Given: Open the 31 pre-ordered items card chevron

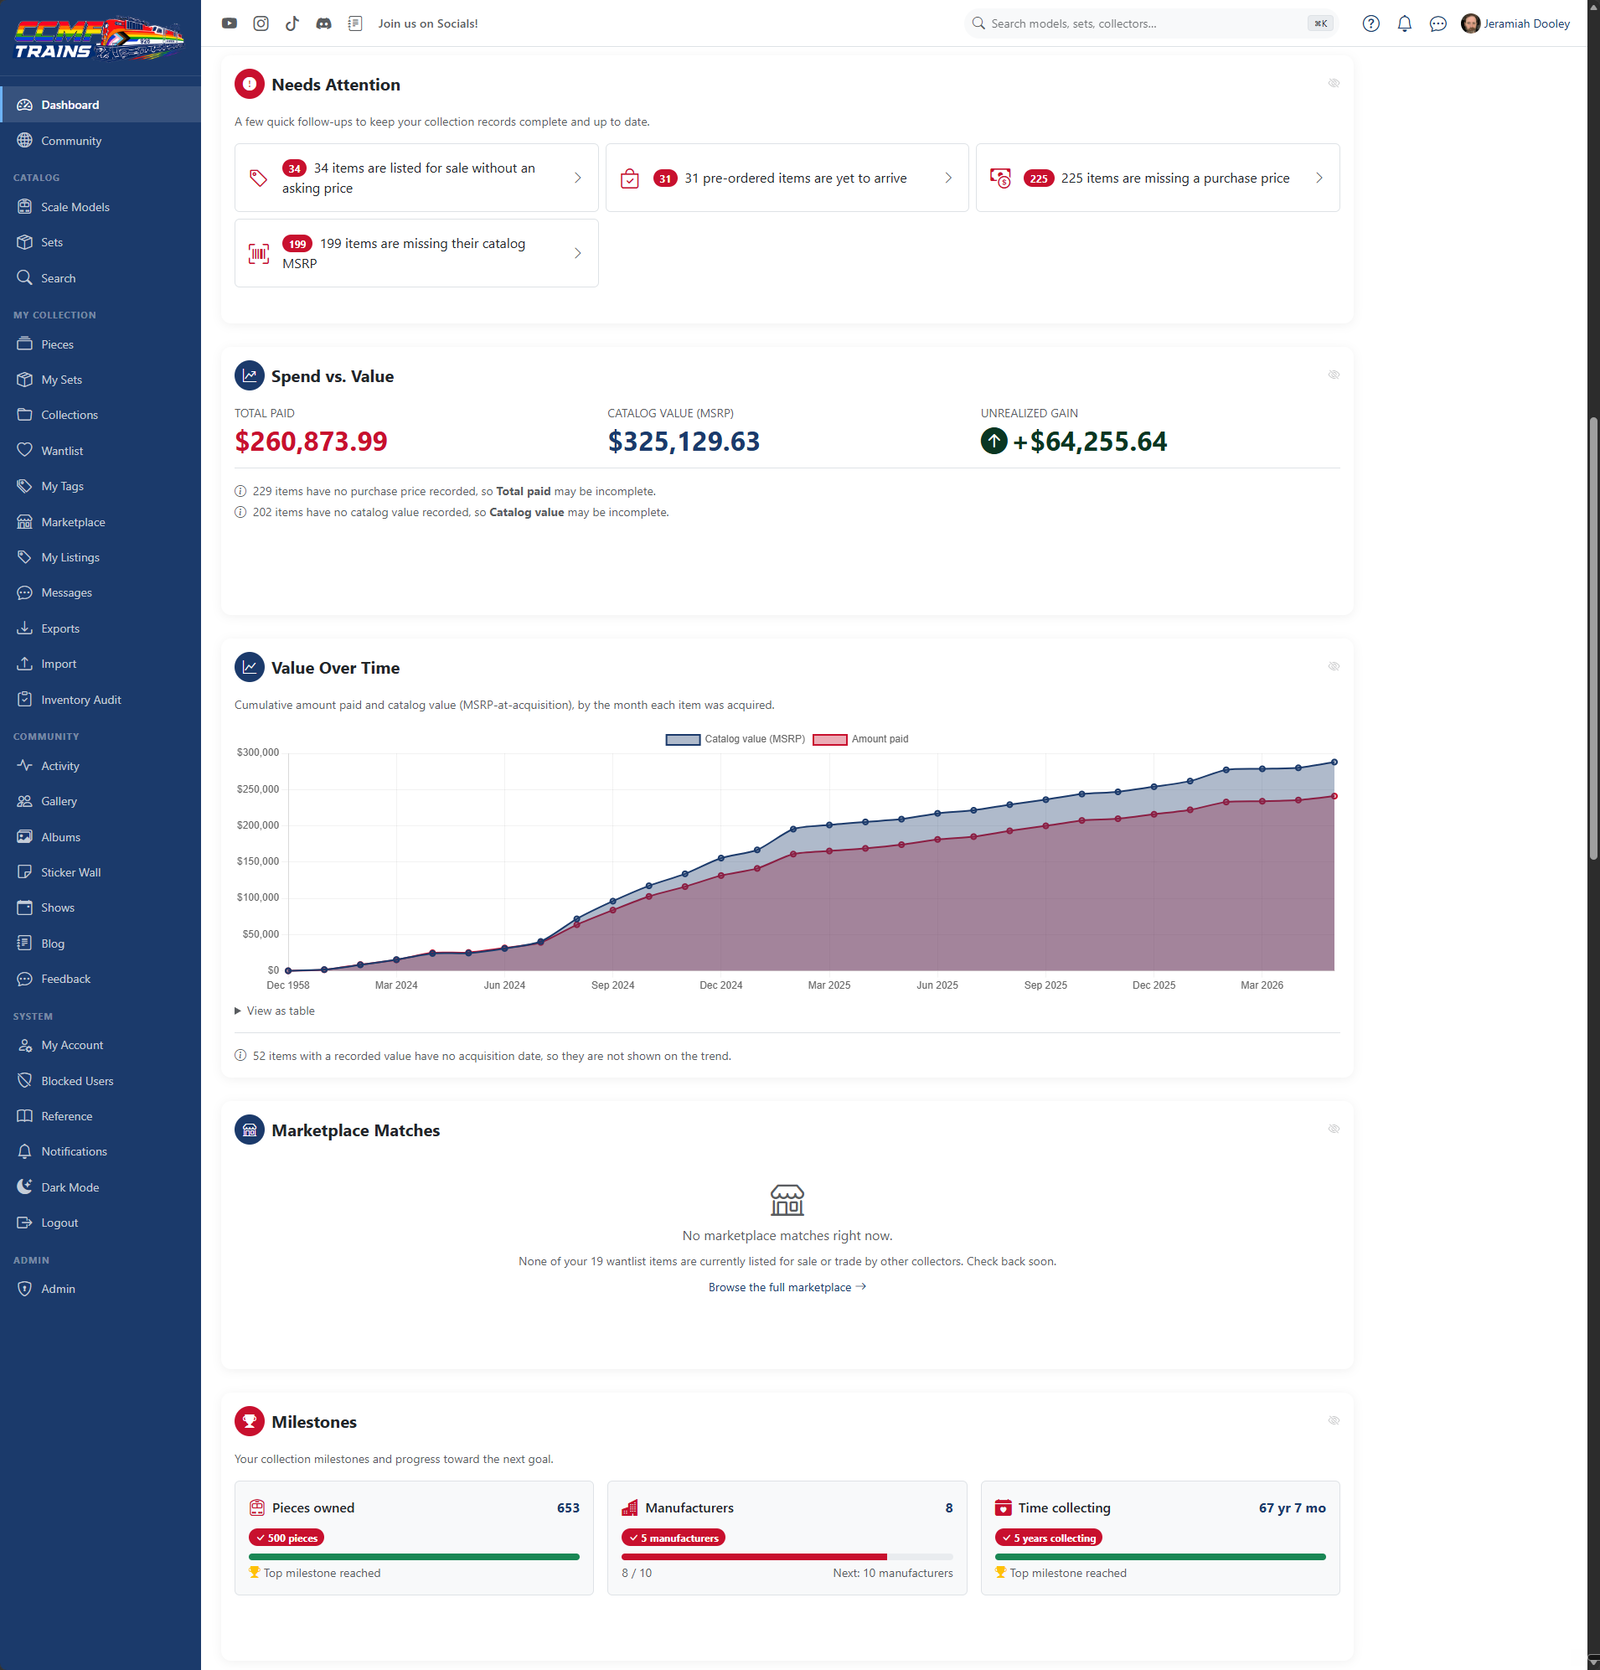Looking at the screenshot, I should point(948,178).
